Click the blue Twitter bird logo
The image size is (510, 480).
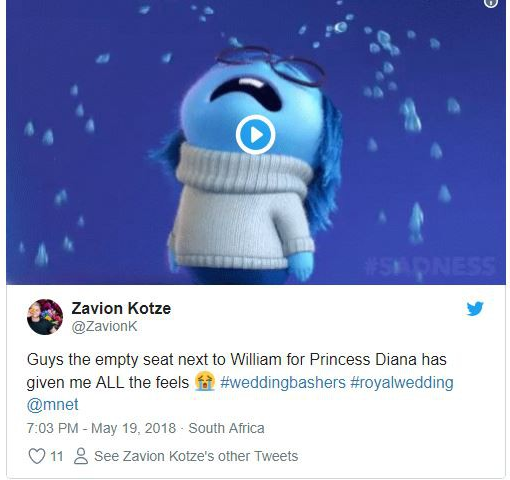click(x=475, y=309)
